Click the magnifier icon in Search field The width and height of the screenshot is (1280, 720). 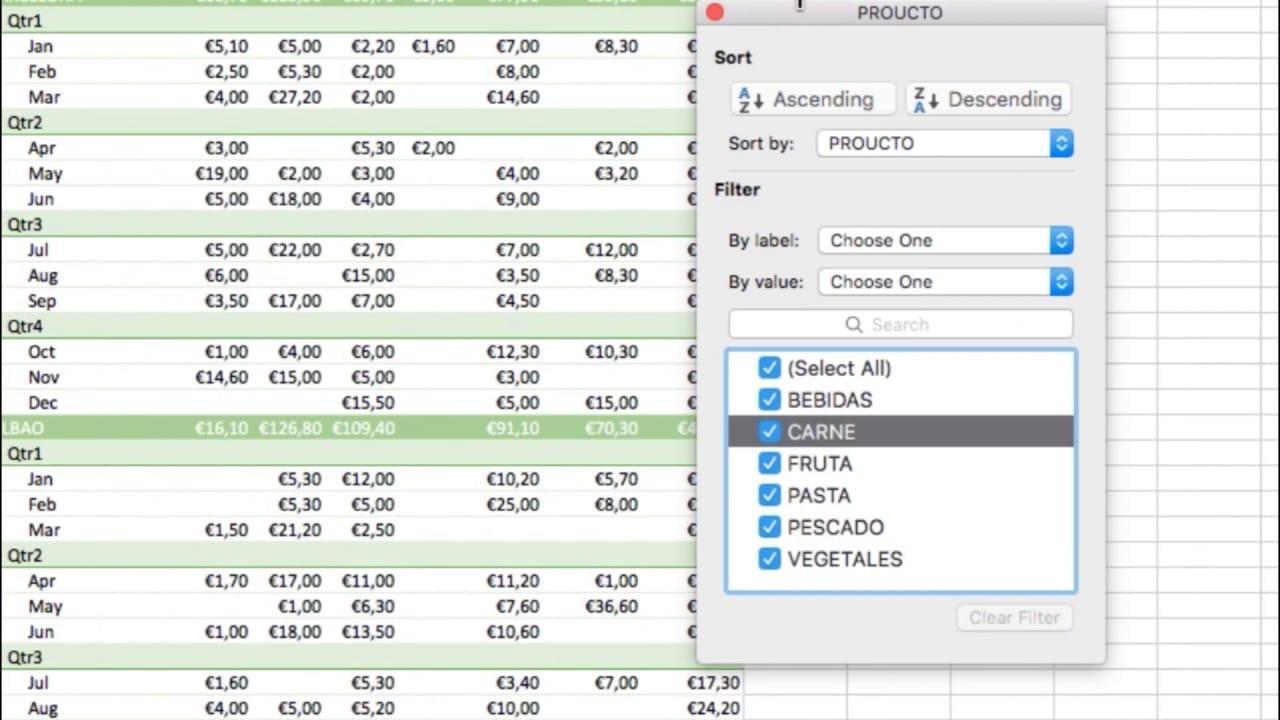pyautogui.click(x=854, y=324)
